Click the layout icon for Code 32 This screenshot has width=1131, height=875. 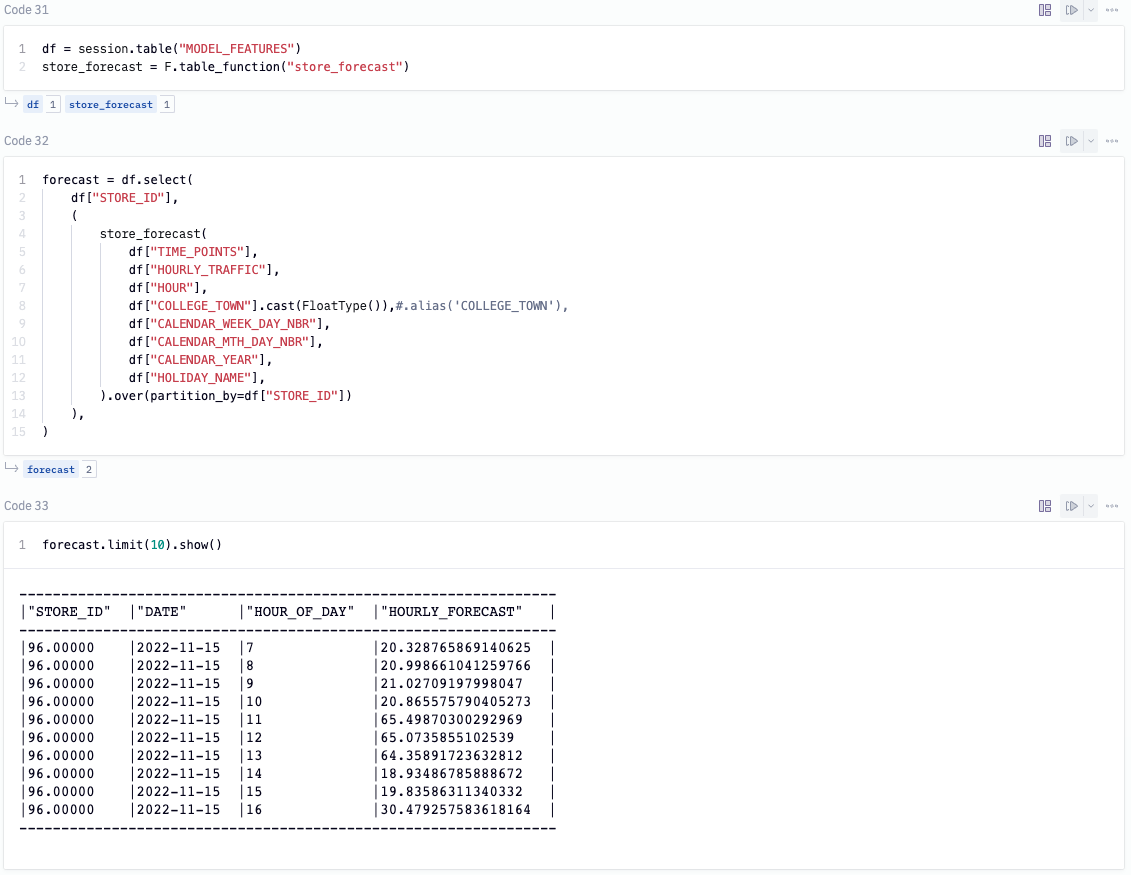(1045, 141)
